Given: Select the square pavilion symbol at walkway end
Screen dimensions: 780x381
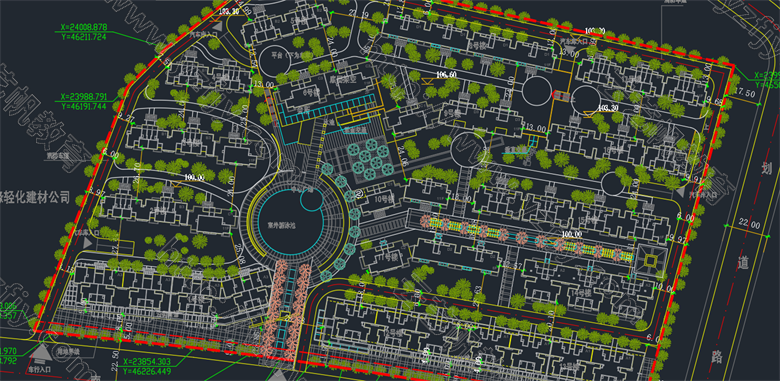Looking at the screenshot, I should [x=649, y=260].
